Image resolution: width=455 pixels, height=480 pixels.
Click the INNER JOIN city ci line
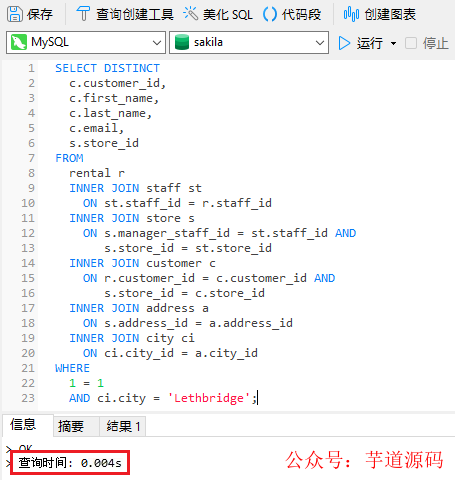pos(132,338)
